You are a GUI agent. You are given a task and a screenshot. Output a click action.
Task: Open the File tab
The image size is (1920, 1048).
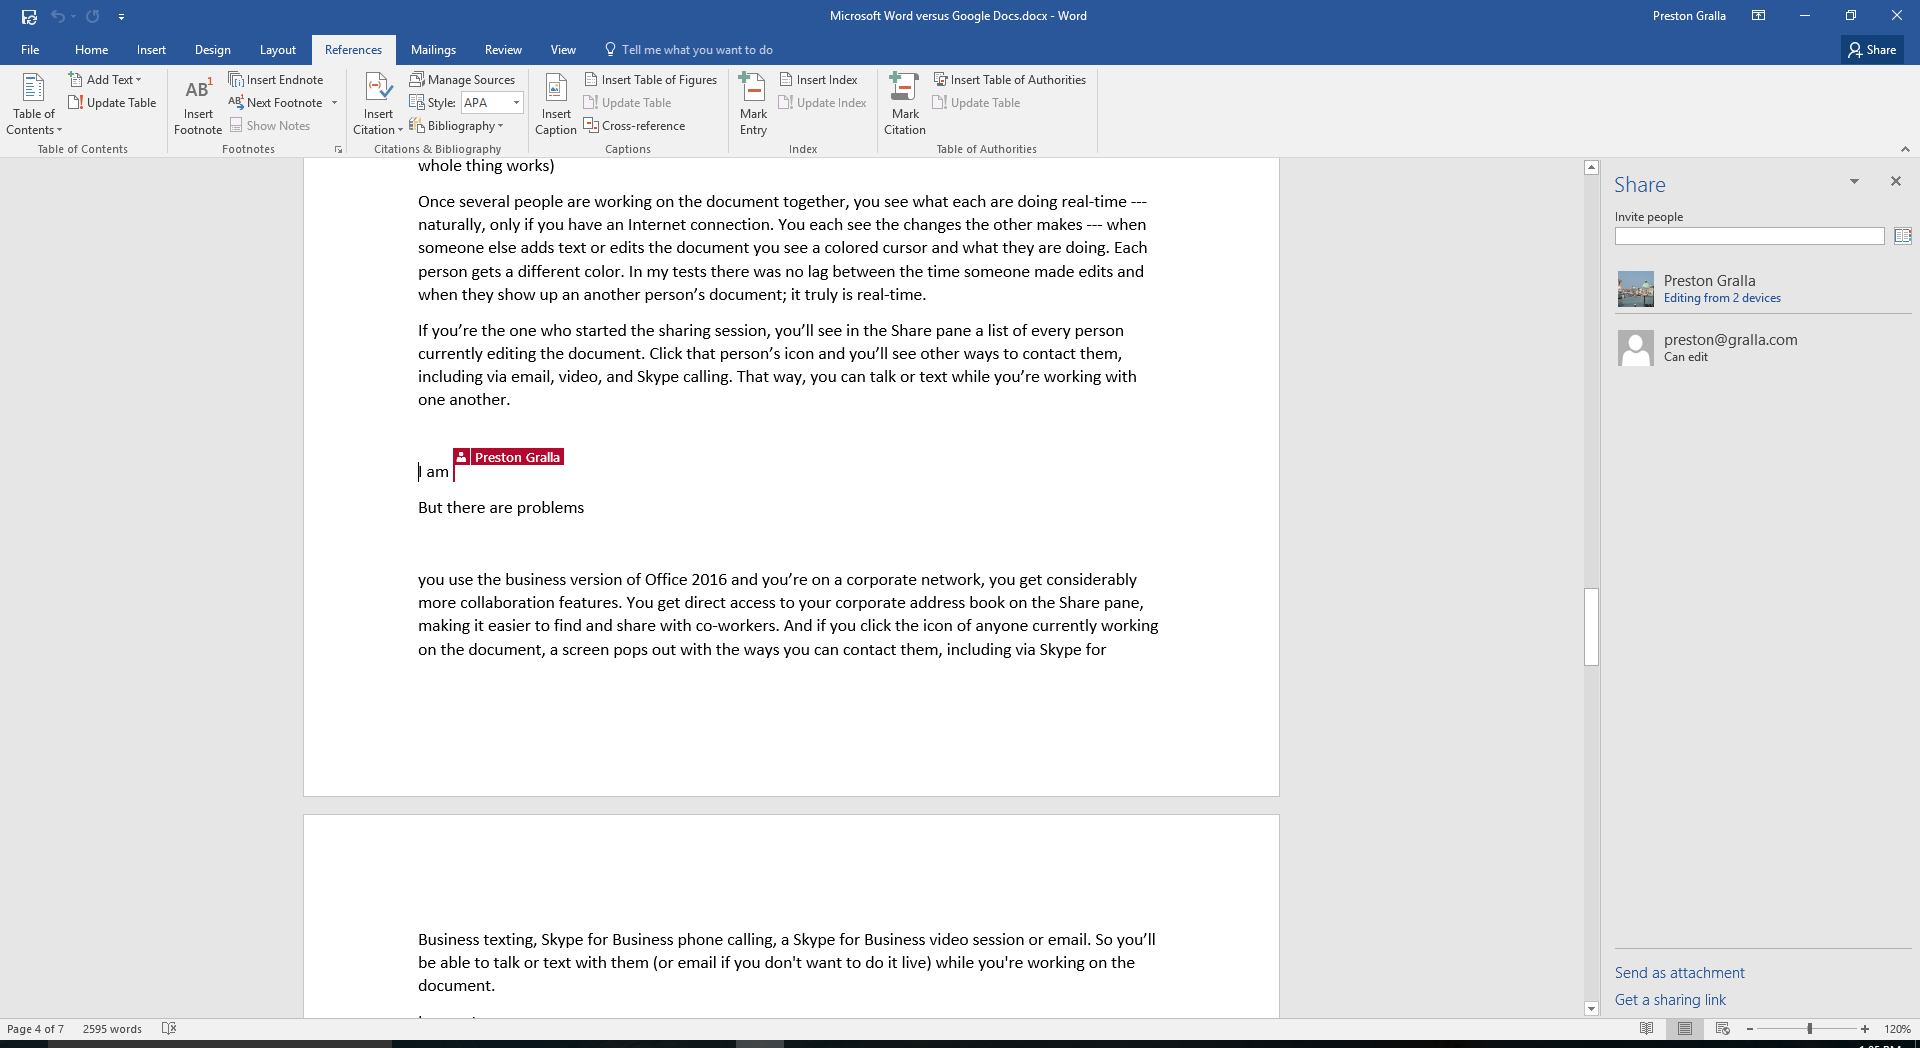click(x=30, y=49)
